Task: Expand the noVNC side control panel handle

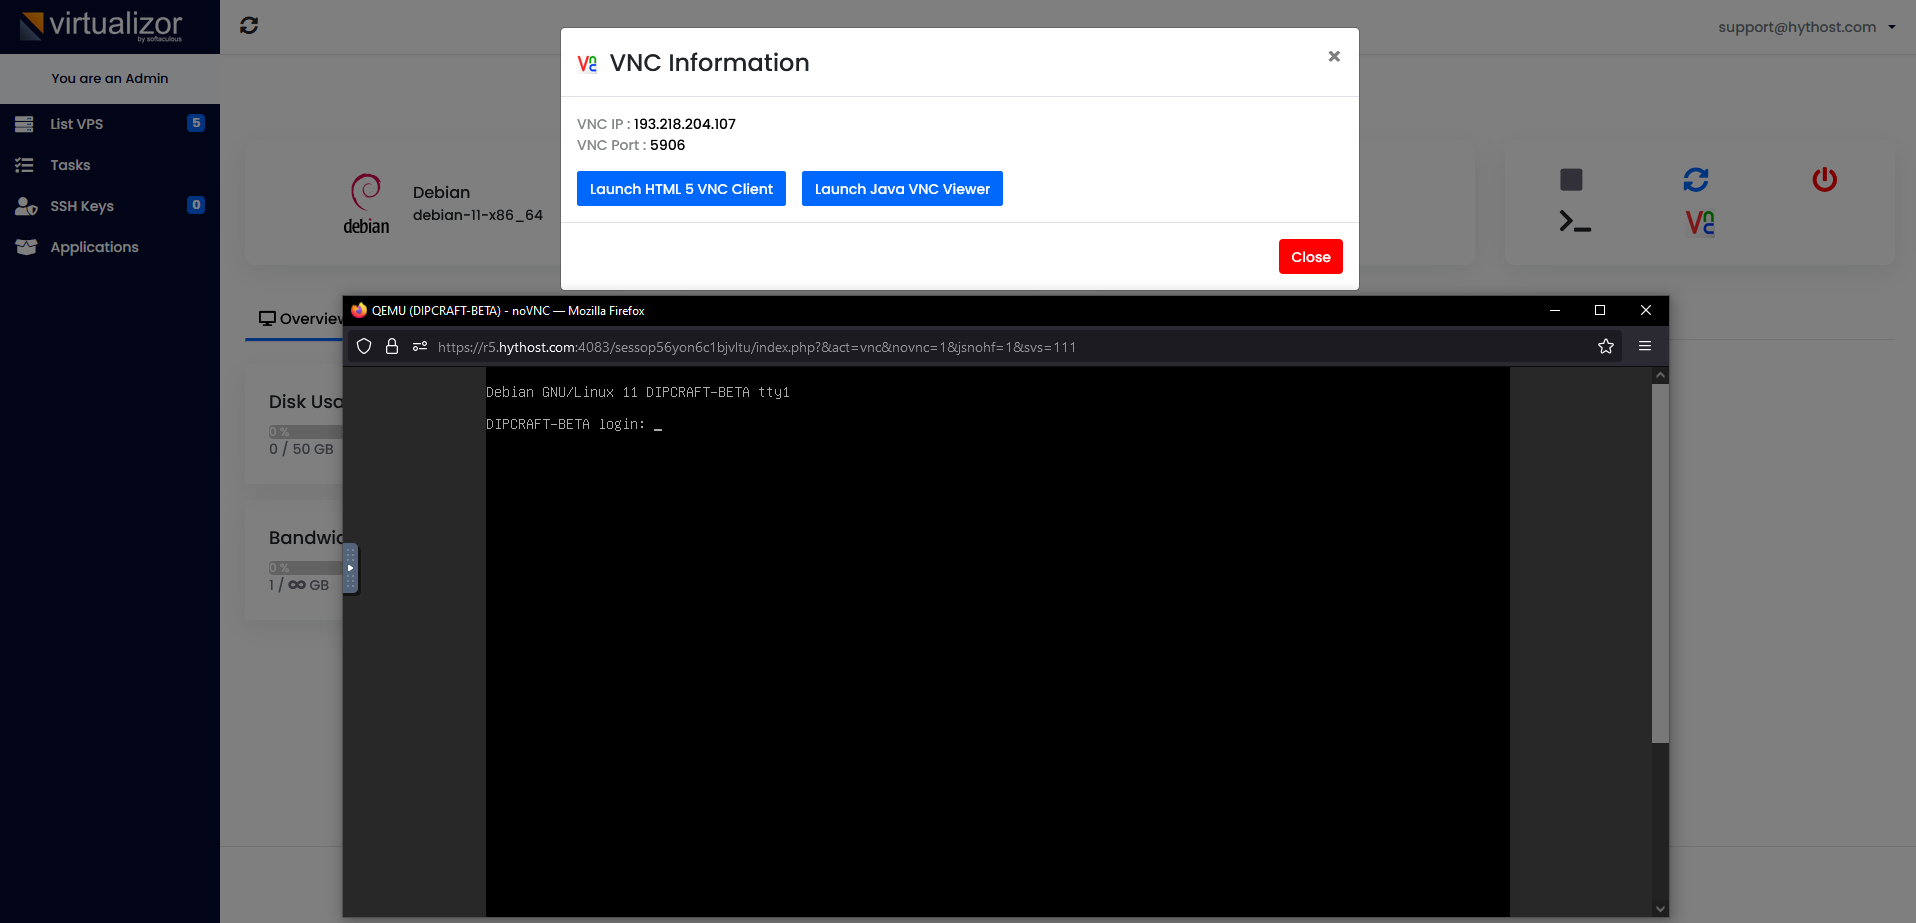Action: click(350, 568)
